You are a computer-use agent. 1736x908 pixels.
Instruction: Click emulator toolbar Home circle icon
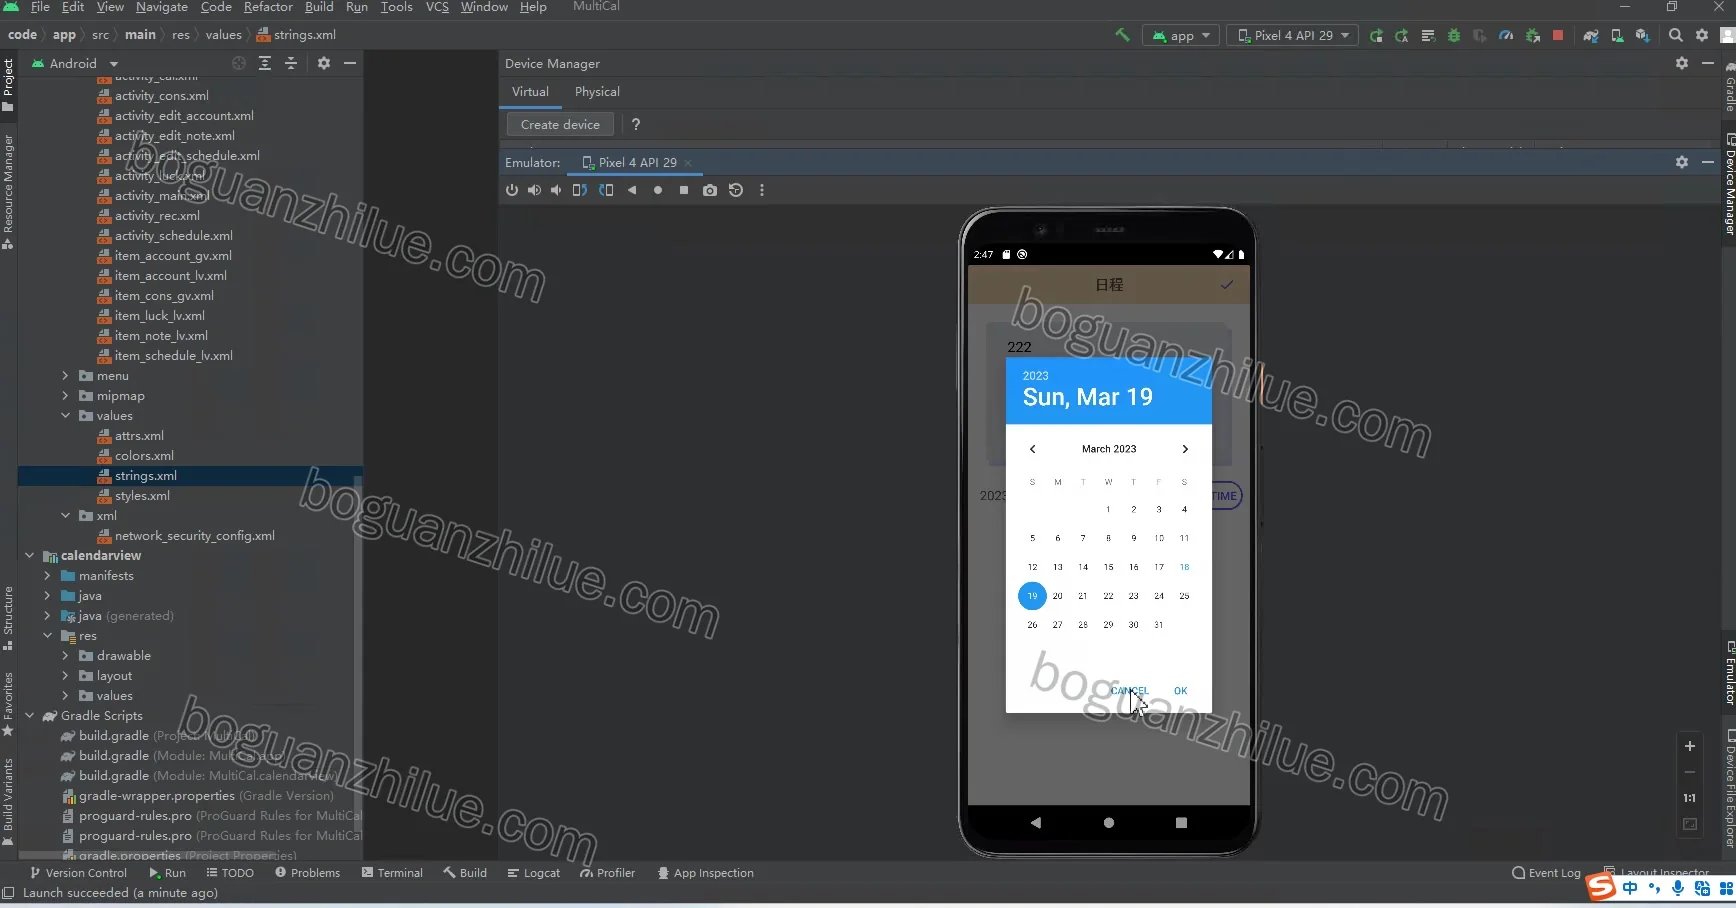(x=658, y=190)
